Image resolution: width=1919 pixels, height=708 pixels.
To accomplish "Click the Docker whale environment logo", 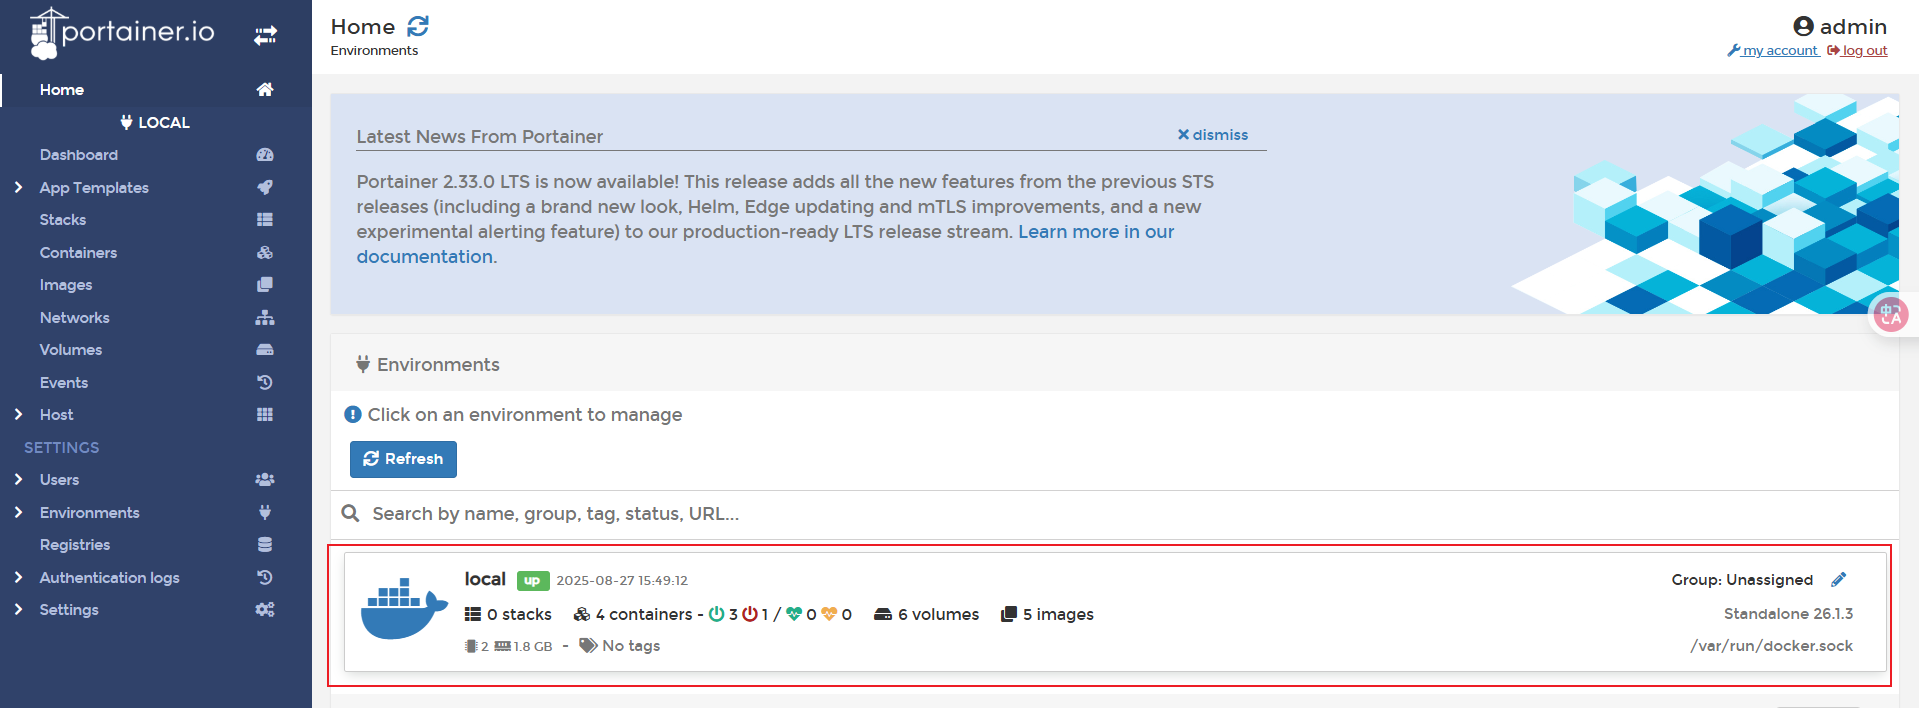I will click(403, 608).
